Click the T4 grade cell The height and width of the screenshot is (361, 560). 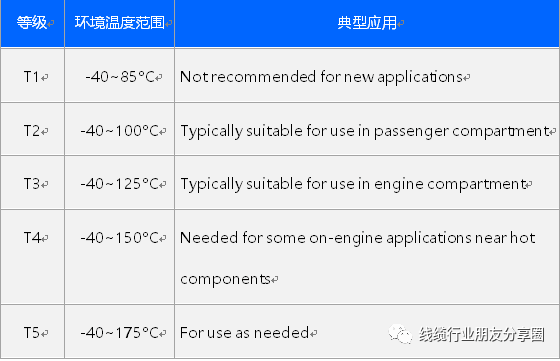pos(32,257)
